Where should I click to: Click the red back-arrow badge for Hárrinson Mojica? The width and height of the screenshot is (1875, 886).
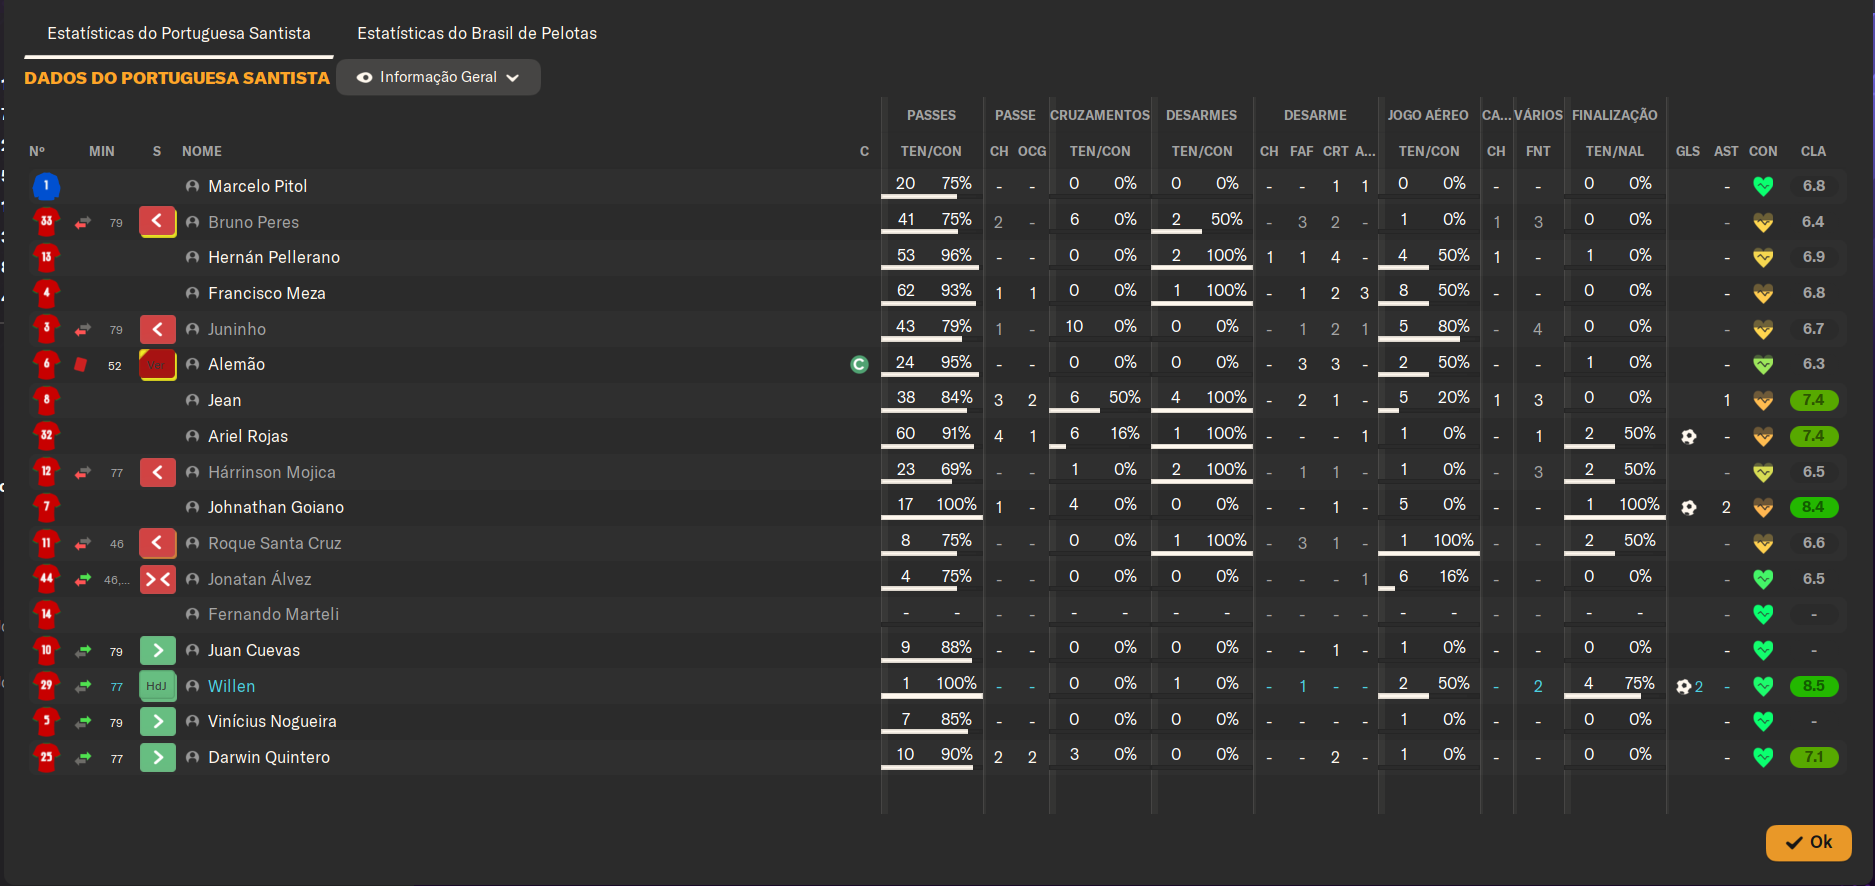[158, 472]
